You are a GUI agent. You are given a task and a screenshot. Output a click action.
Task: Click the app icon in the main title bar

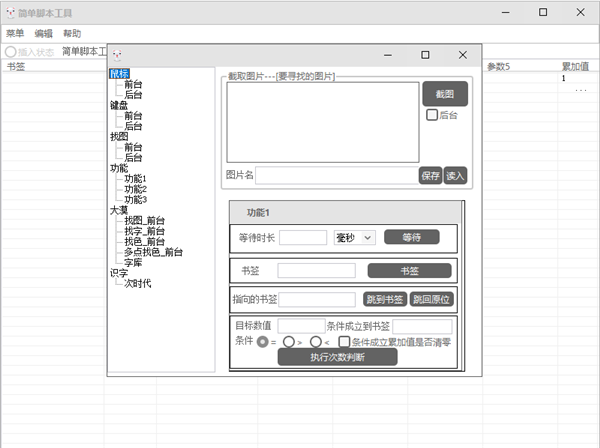[10, 12]
